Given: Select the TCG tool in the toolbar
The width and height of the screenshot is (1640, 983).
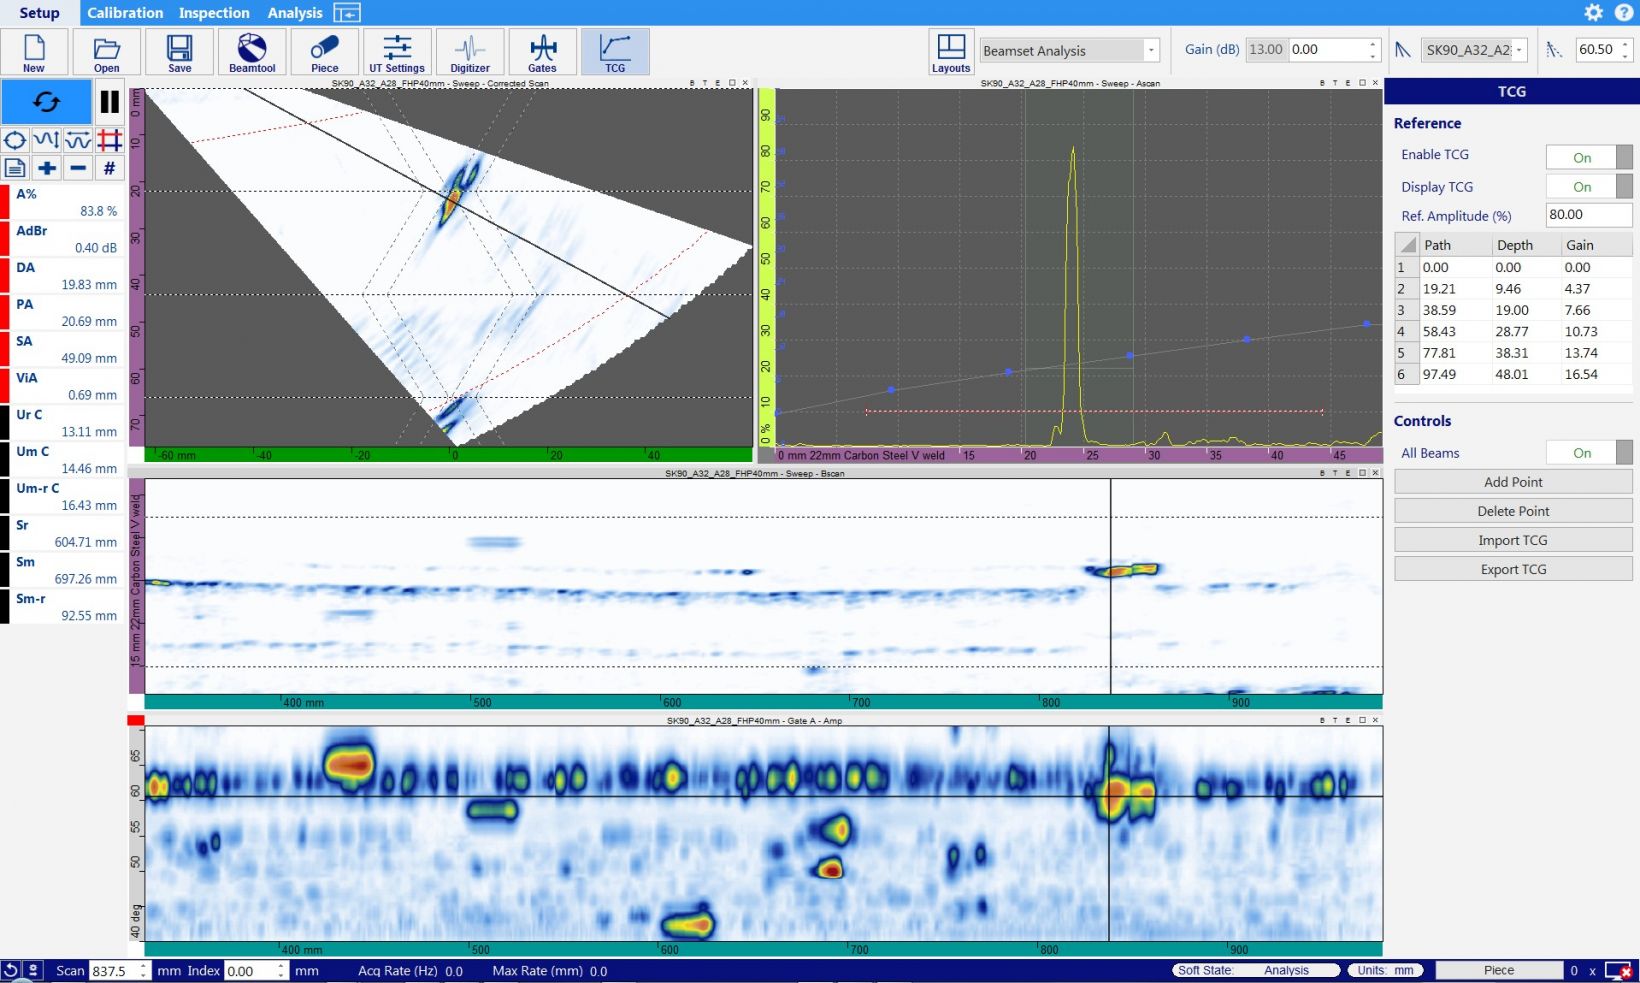Looking at the screenshot, I should point(616,52).
